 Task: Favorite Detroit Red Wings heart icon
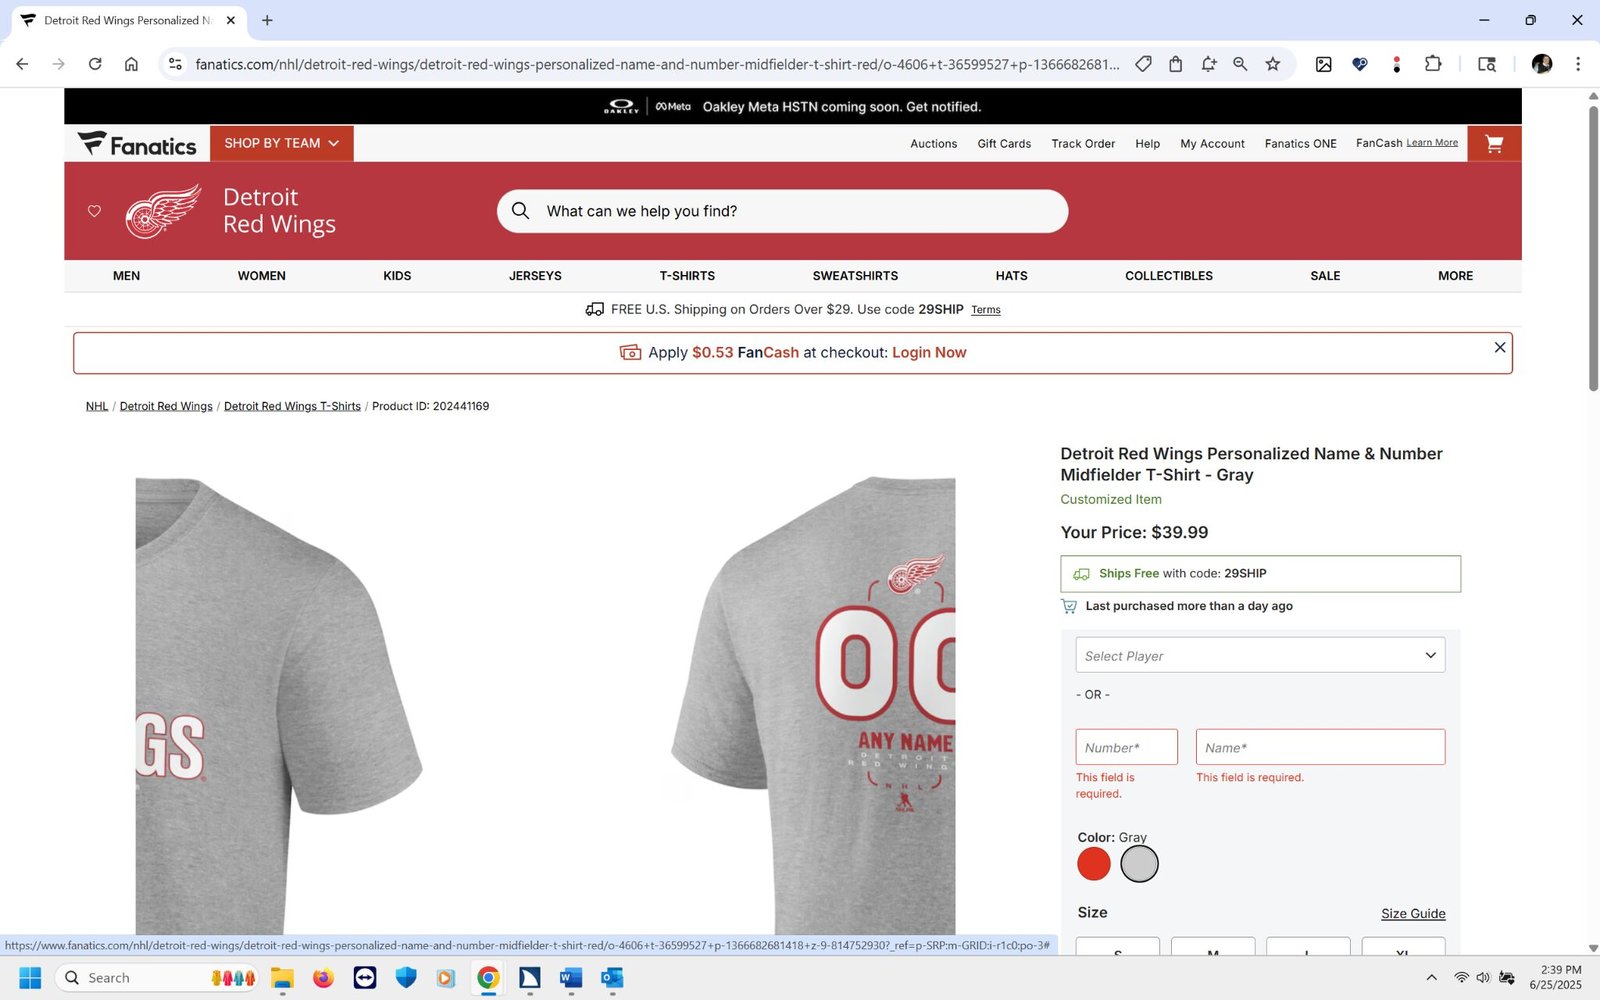(x=94, y=211)
